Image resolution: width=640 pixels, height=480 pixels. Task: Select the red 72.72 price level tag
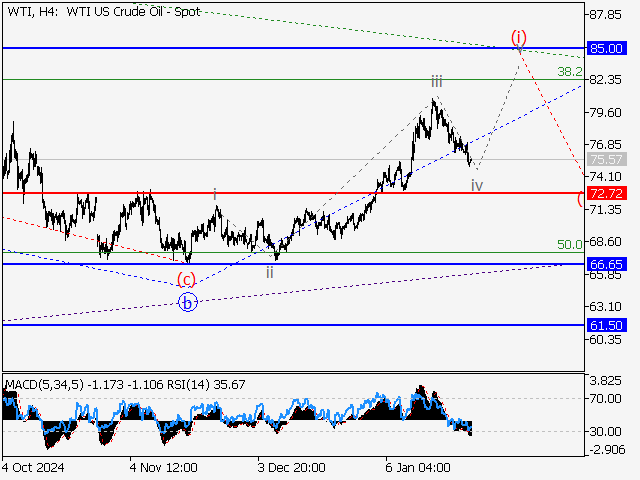[608, 192]
